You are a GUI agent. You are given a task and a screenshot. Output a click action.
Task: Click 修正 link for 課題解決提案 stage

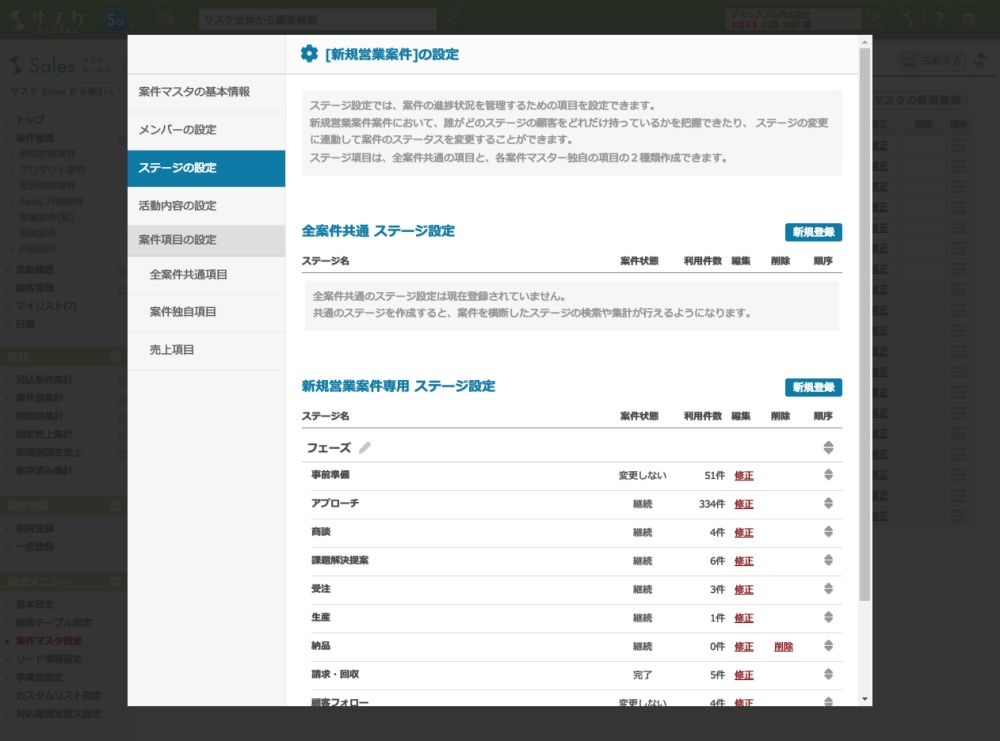(x=744, y=561)
